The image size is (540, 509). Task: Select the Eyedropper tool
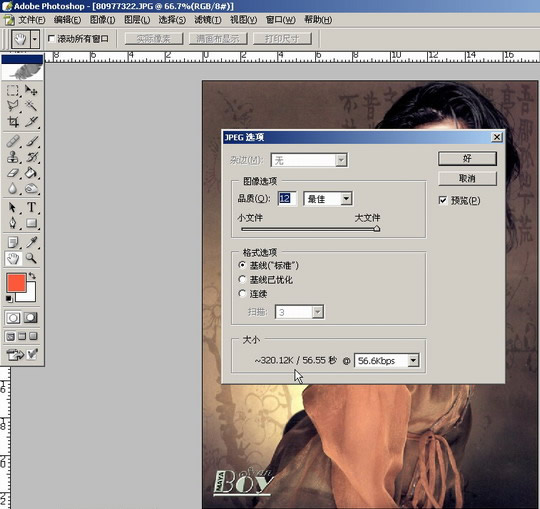[31, 242]
